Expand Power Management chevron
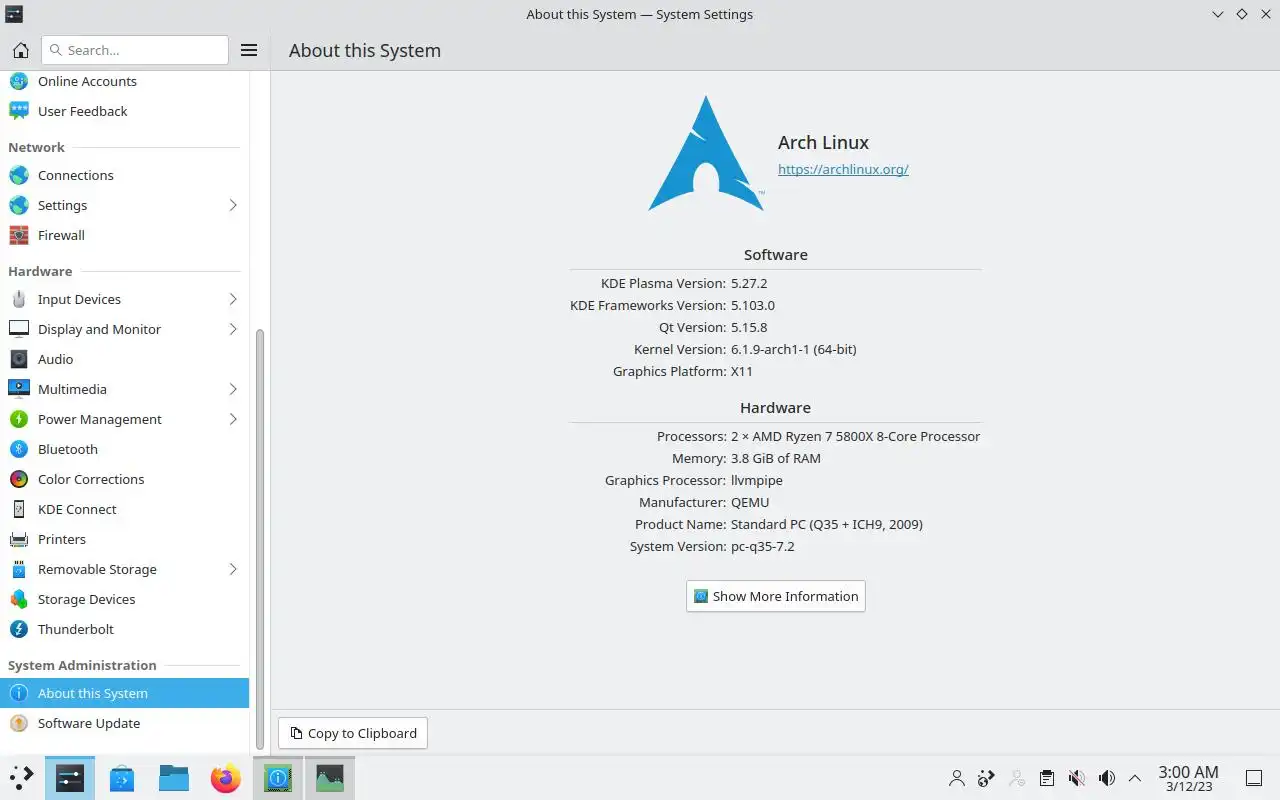The width and height of the screenshot is (1280, 800). (x=233, y=419)
